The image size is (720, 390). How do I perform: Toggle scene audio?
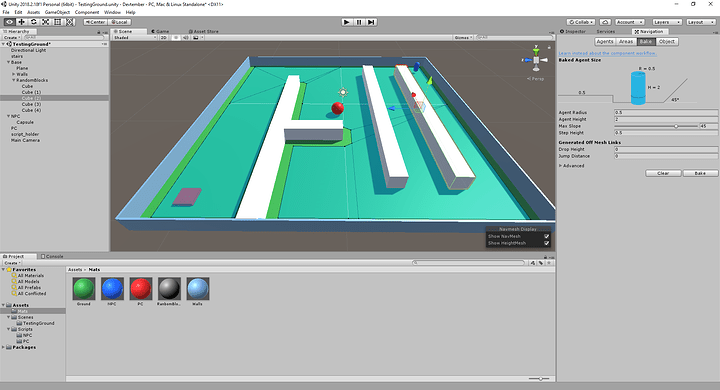(186, 38)
